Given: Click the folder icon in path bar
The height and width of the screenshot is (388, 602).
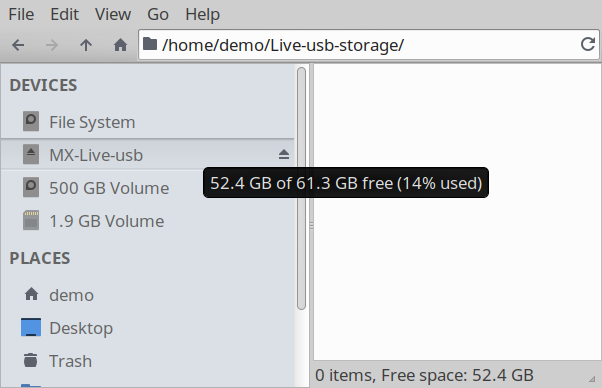Looking at the screenshot, I should pyautogui.click(x=150, y=44).
